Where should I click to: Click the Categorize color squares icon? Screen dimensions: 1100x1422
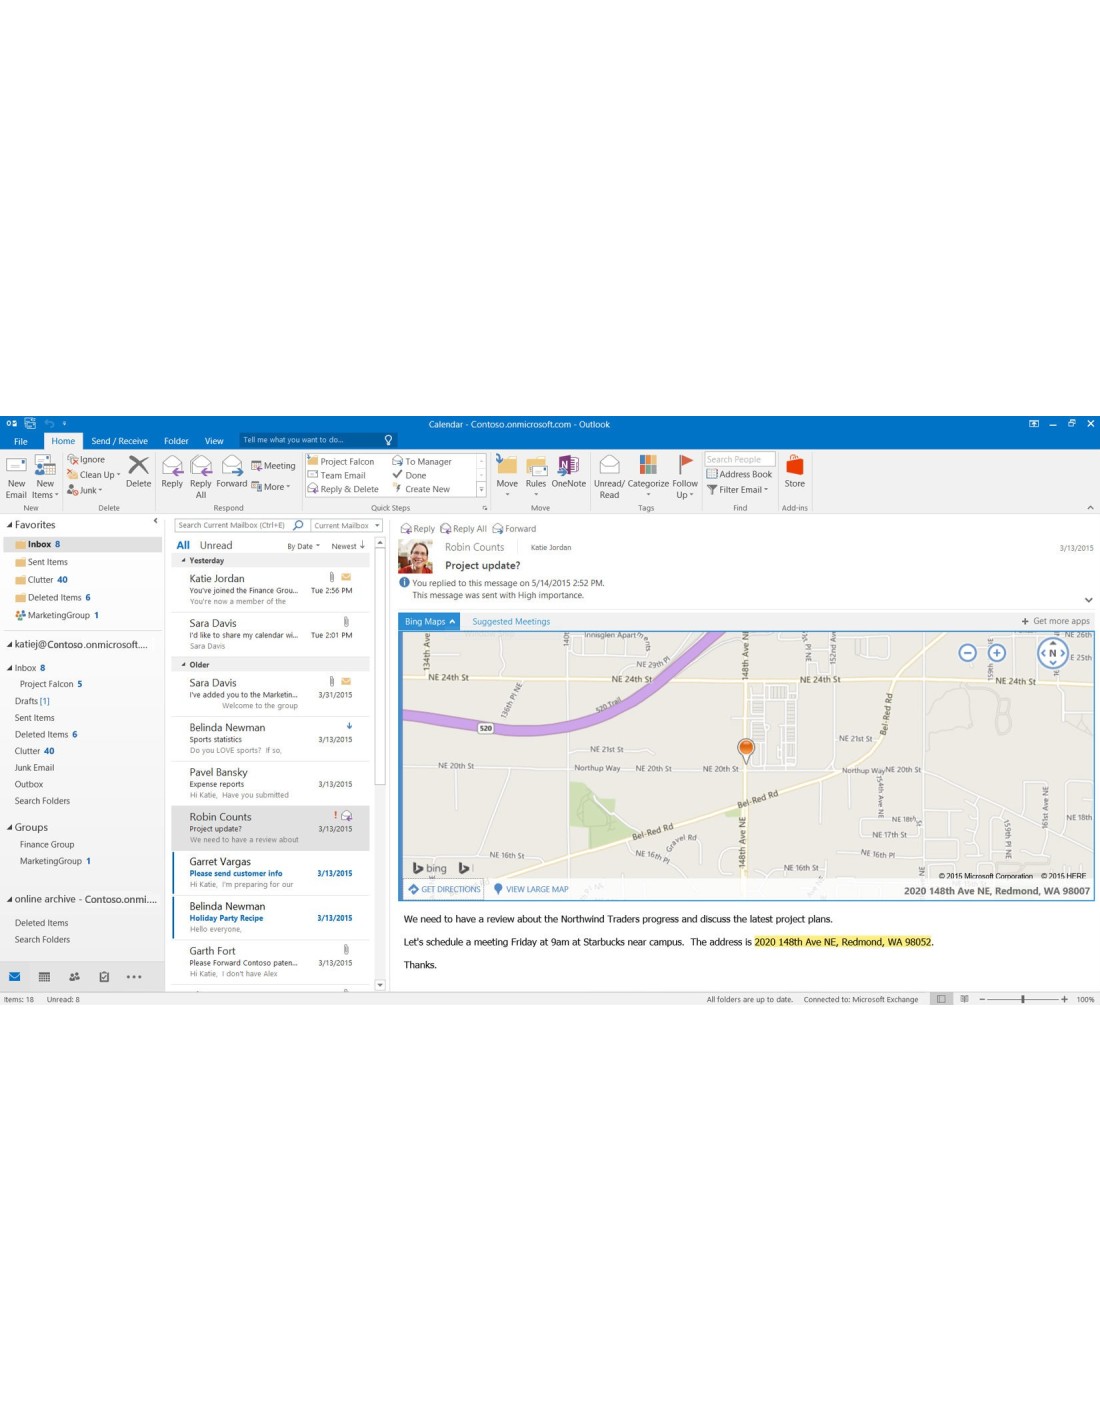[x=648, y=465]
